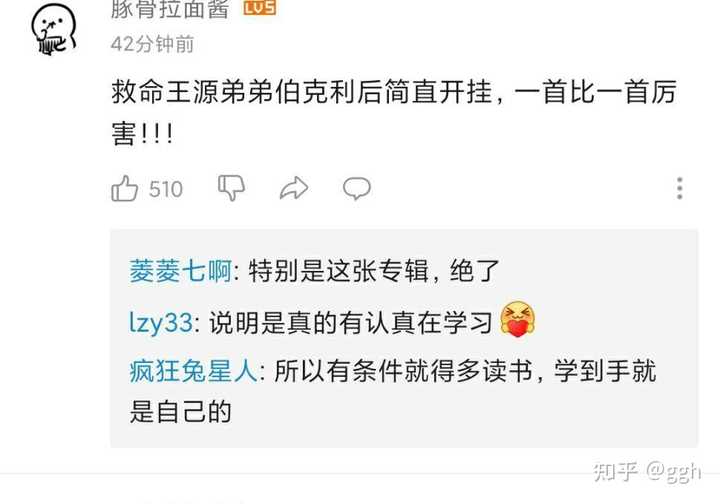
Task: Dislike the comment with thumbs-down icon
Action: click(231, 187)
